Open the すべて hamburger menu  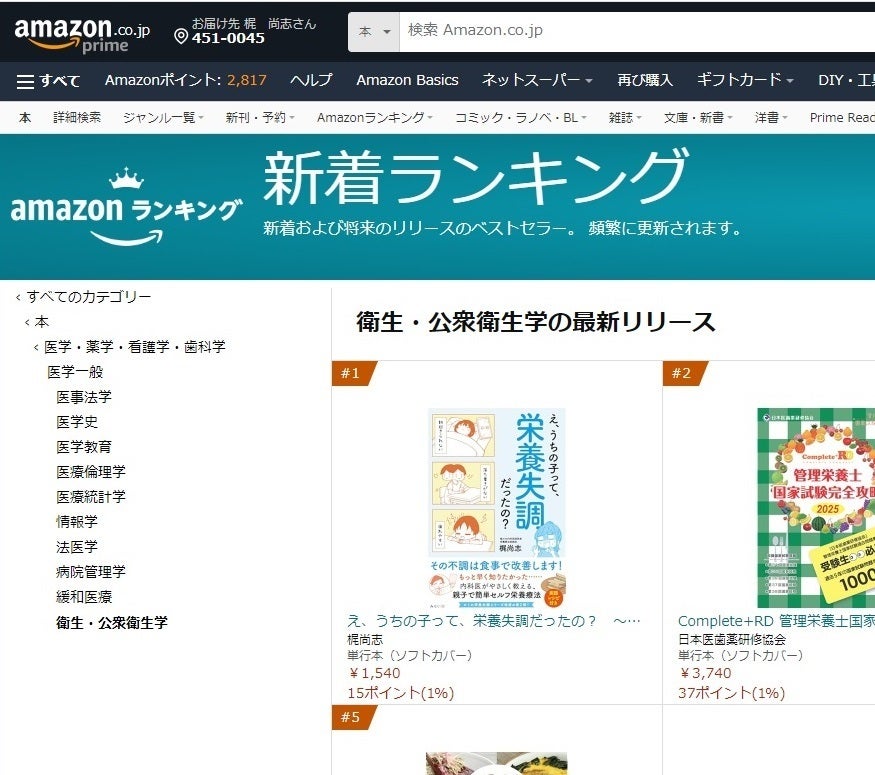(48, 81)
